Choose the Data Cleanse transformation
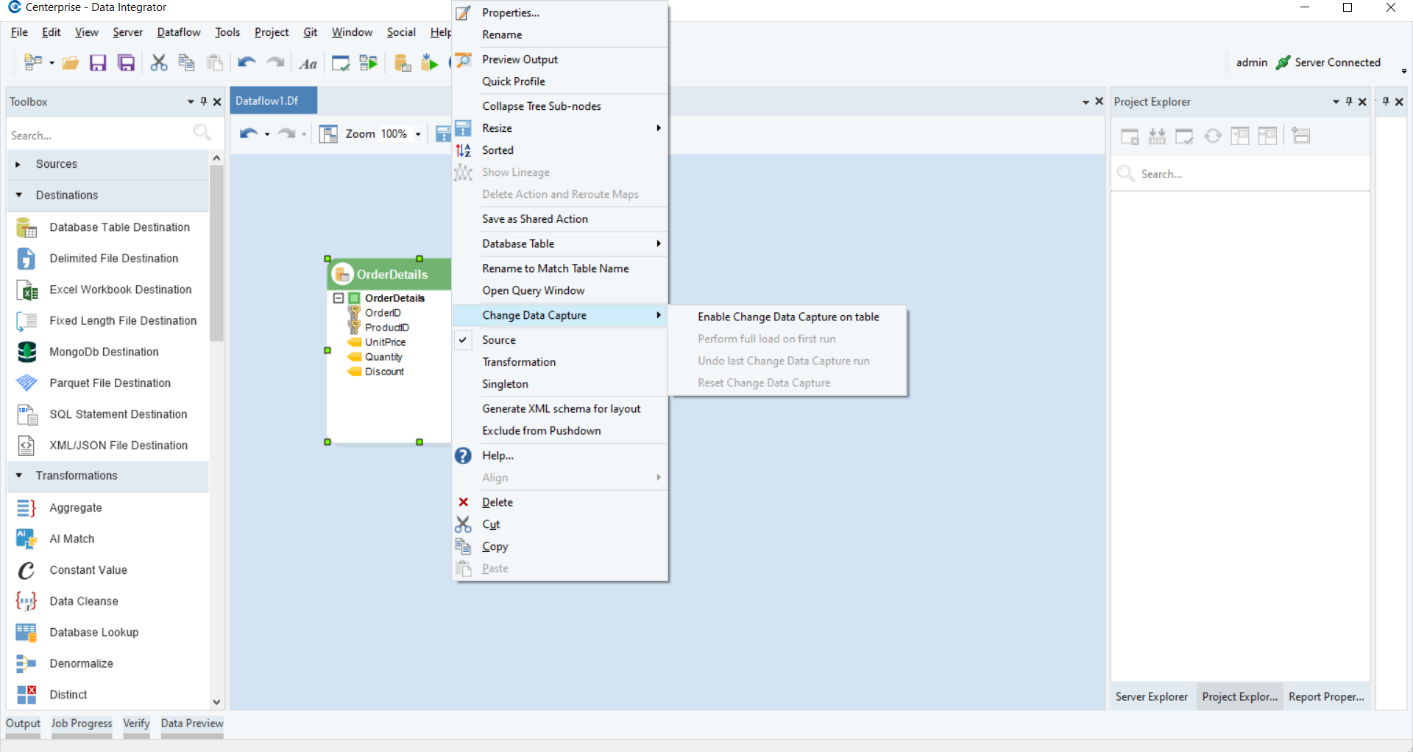 coord(84,601)
